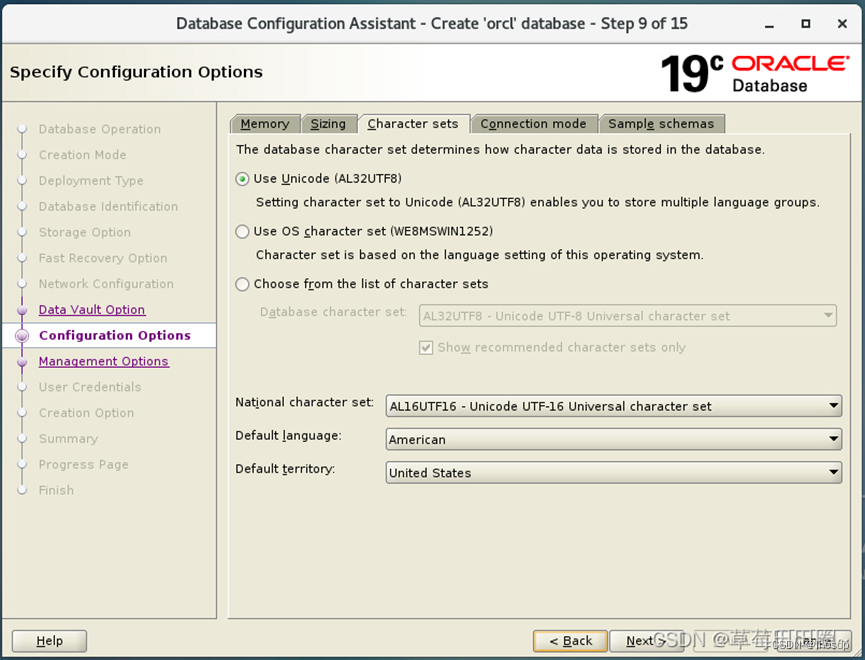Click the Summary step label

pos(68,439)
